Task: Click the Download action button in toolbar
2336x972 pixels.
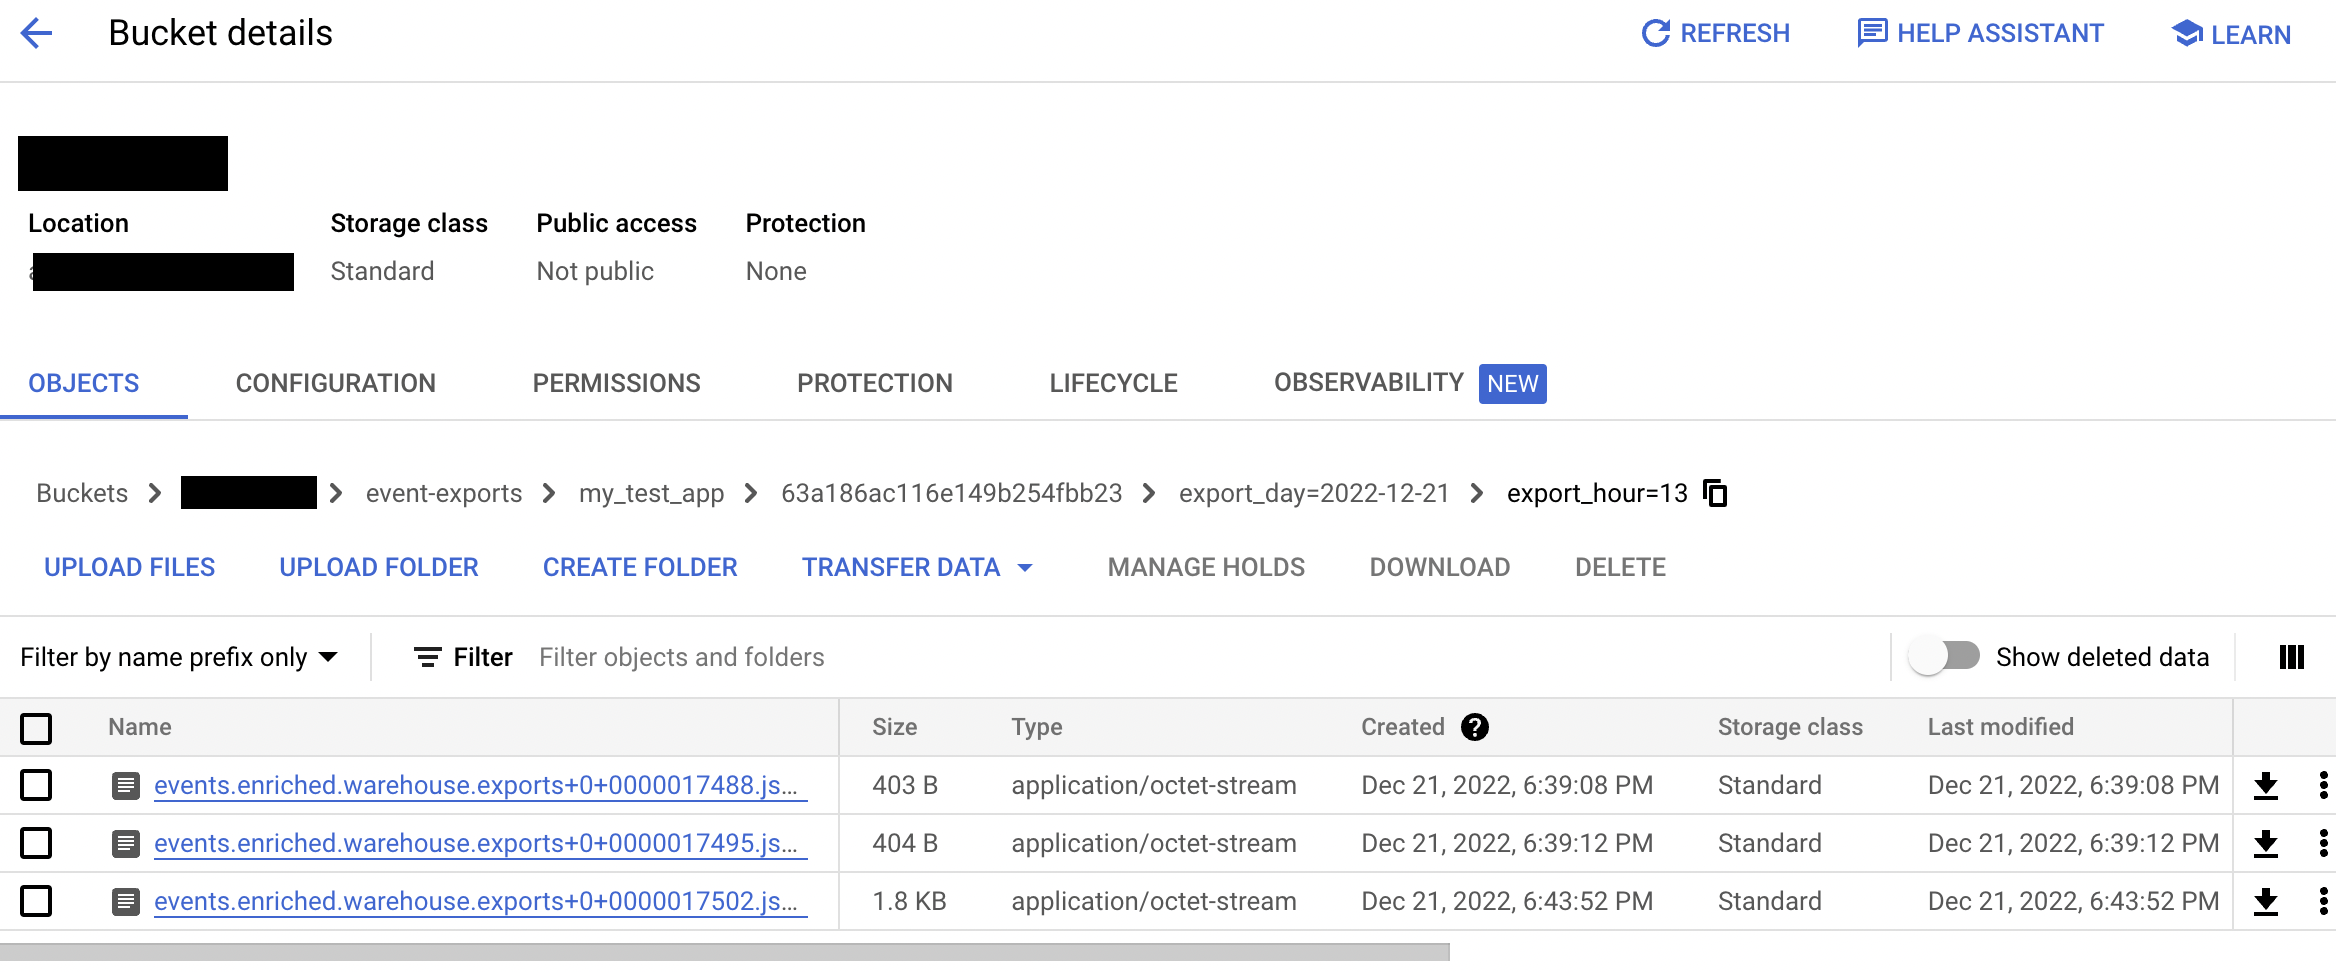Action: [1440, 567]
